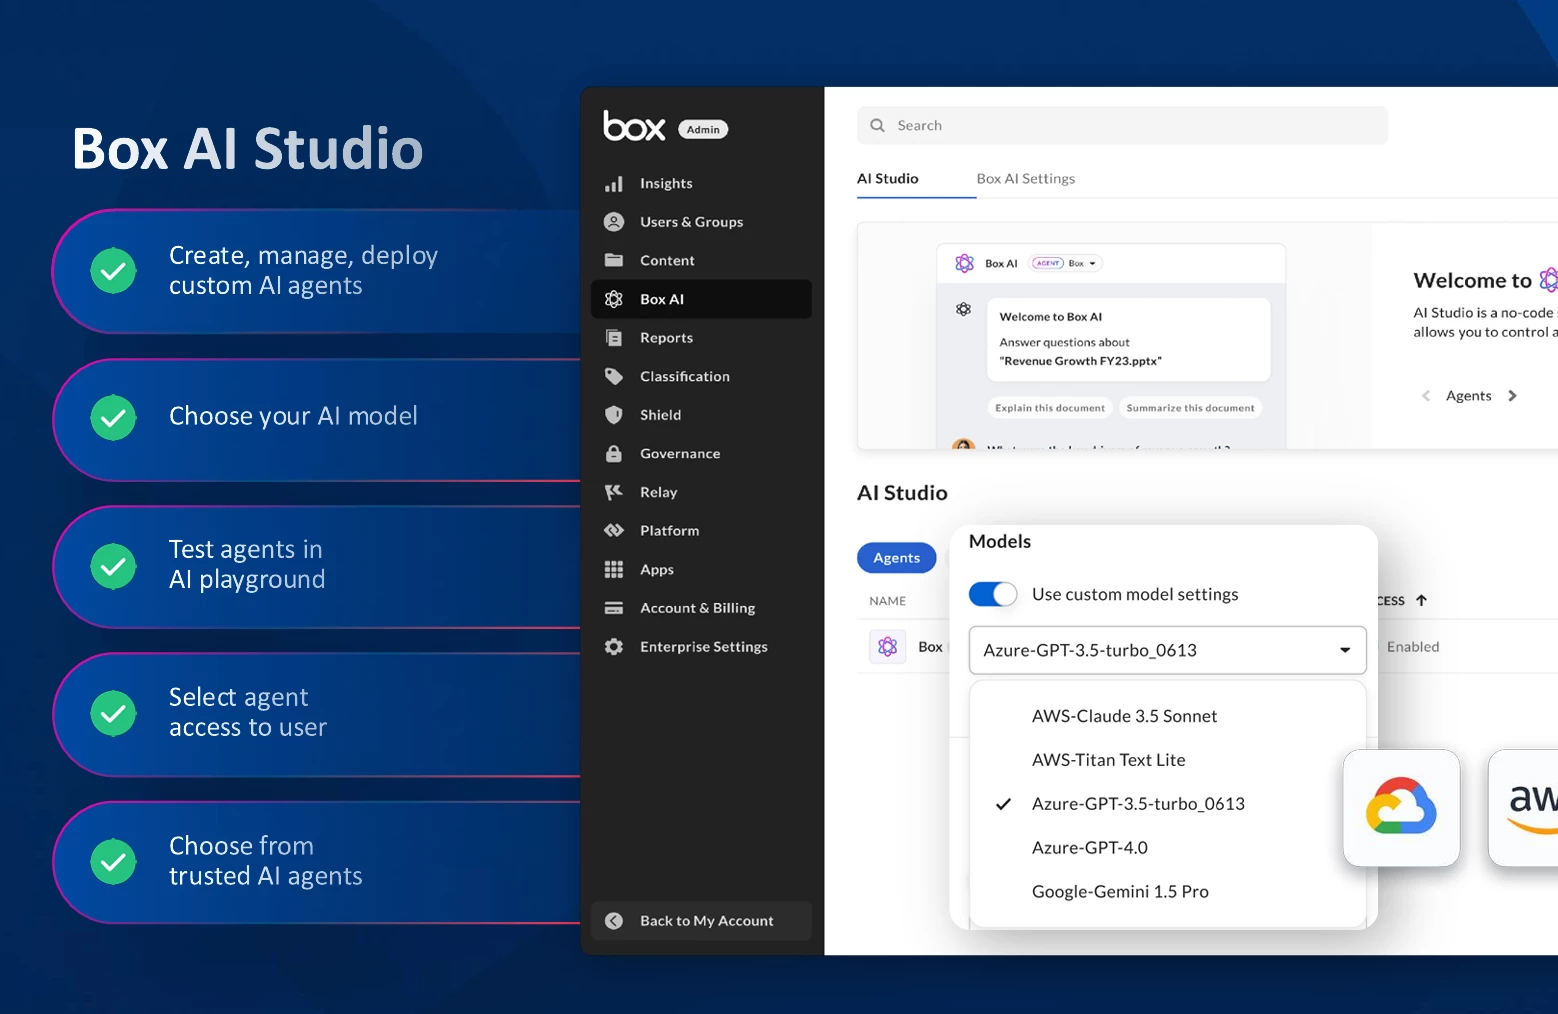Click the Admin badge next to logo

click(703, 129)
